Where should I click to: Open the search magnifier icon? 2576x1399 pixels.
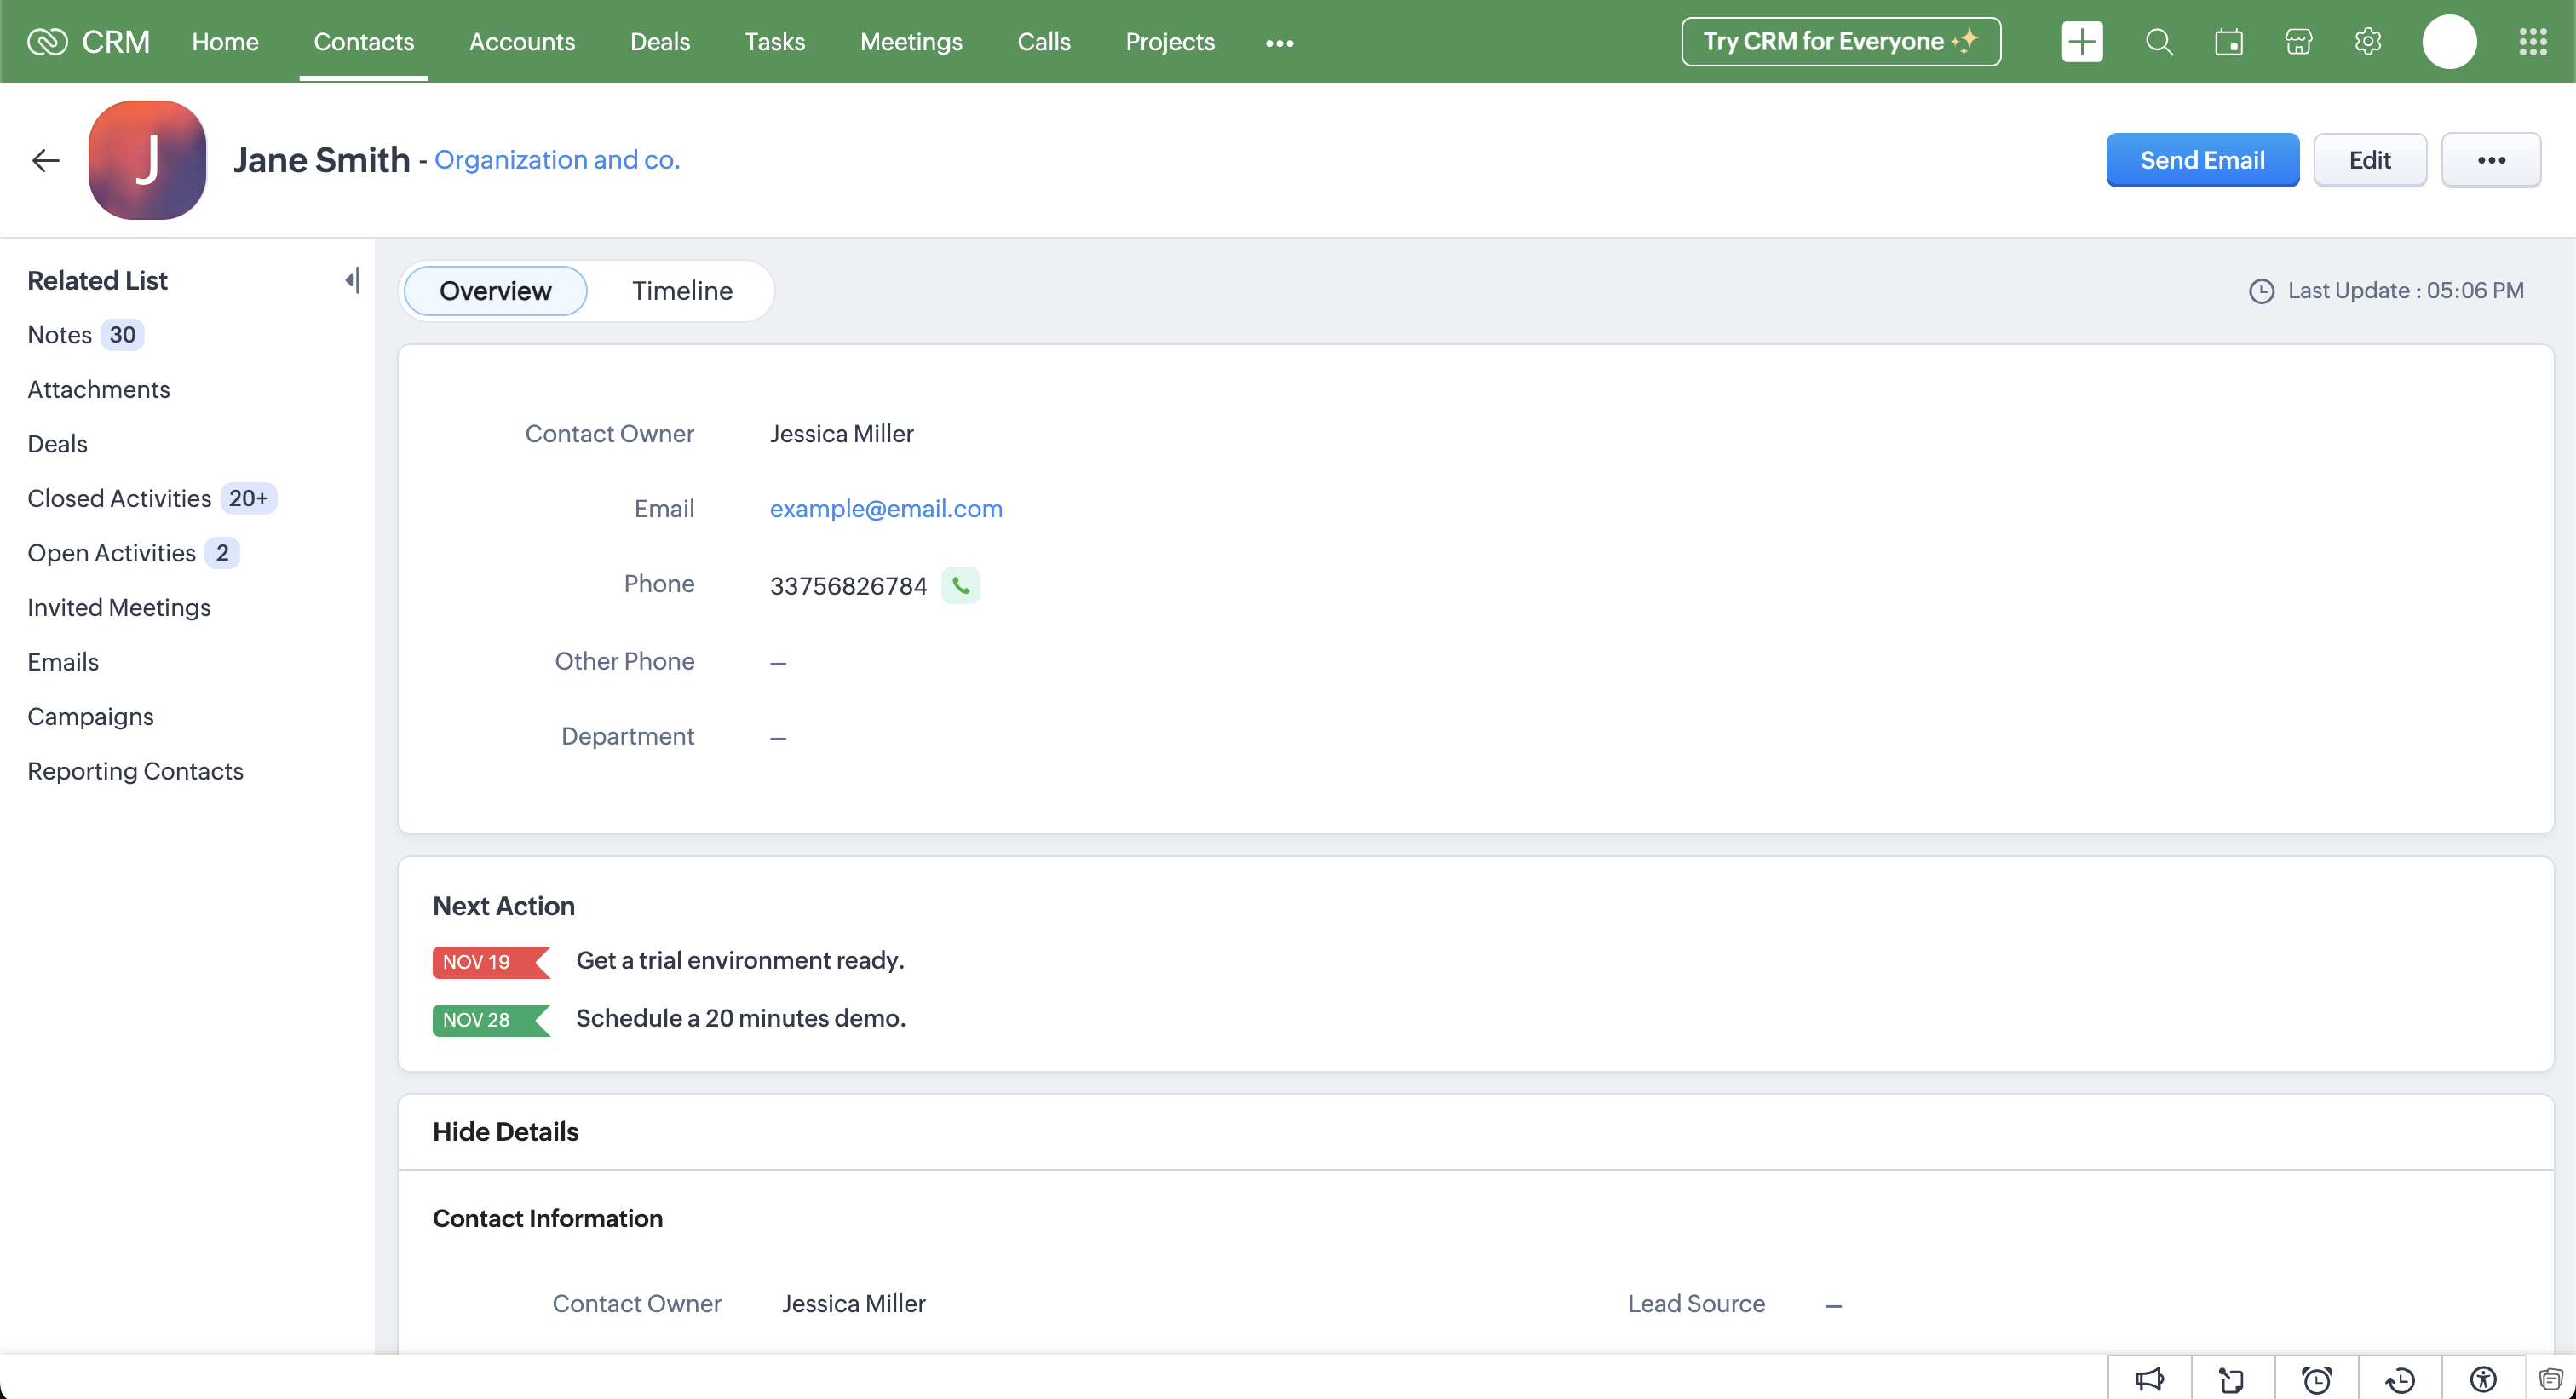point(2159,41)
